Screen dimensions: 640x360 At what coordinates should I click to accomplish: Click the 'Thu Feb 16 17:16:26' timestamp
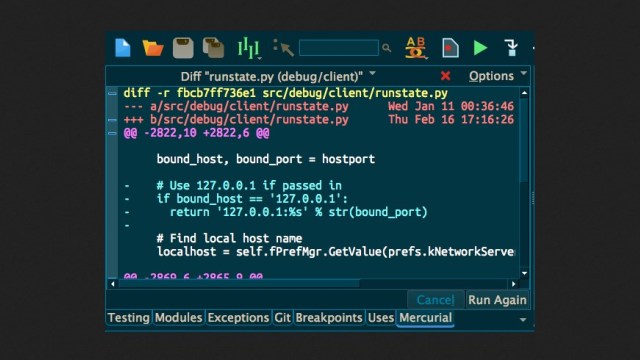click(x=451, y=120)
